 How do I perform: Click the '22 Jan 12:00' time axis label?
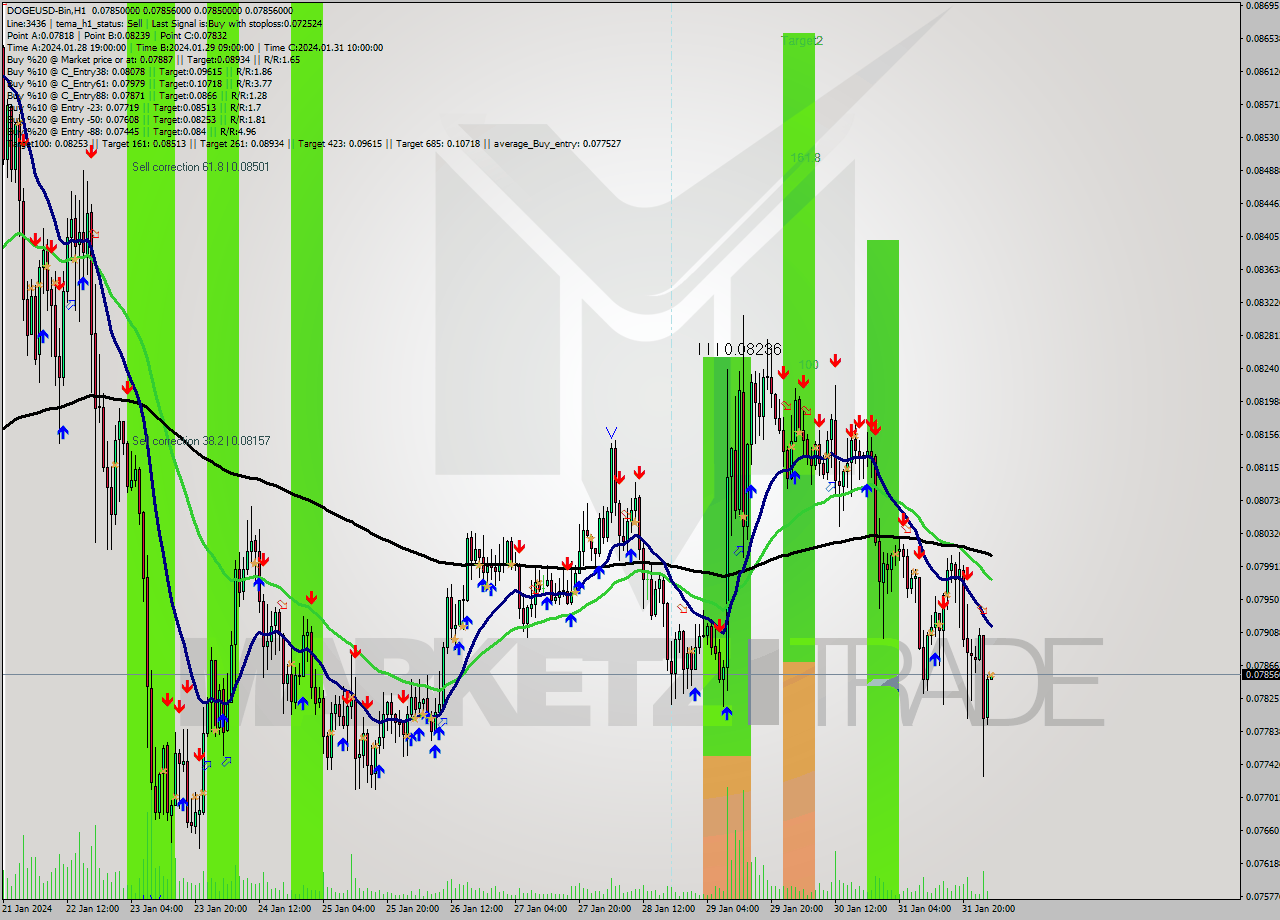(92, 909)
